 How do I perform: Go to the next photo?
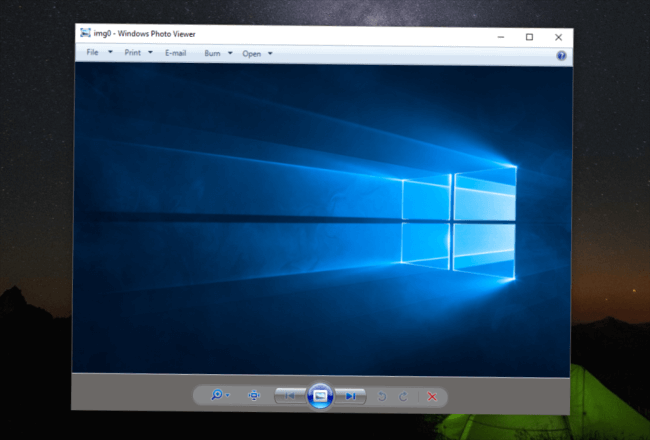(350, 396)
